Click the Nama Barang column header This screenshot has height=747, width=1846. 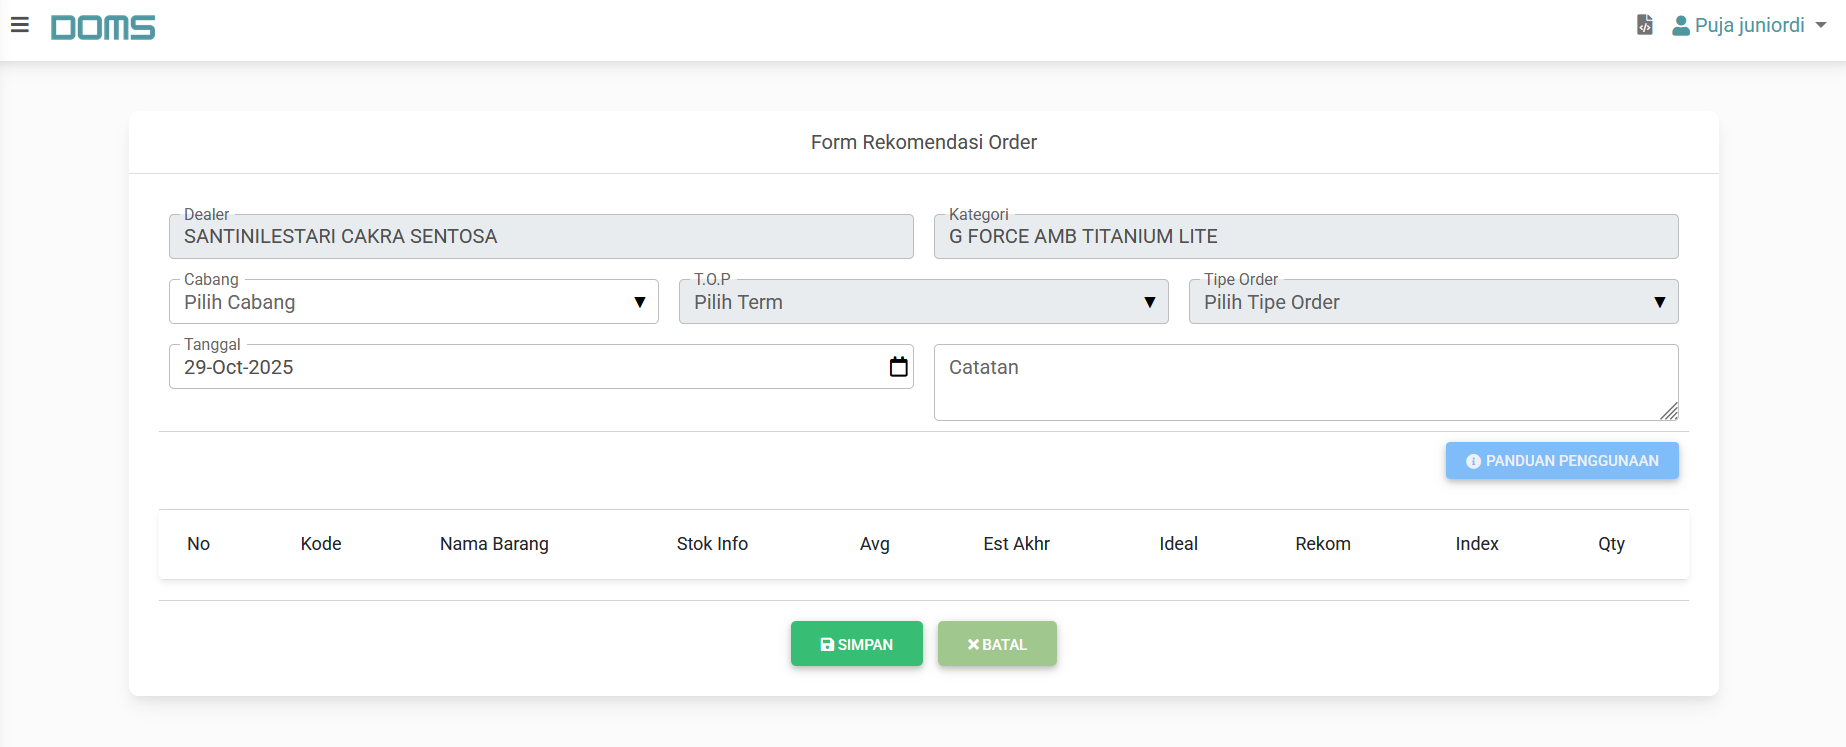tap(494, 544)
